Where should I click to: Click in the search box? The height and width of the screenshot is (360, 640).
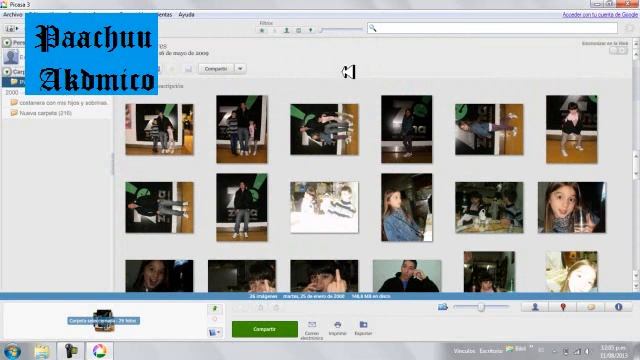(492, 28)
